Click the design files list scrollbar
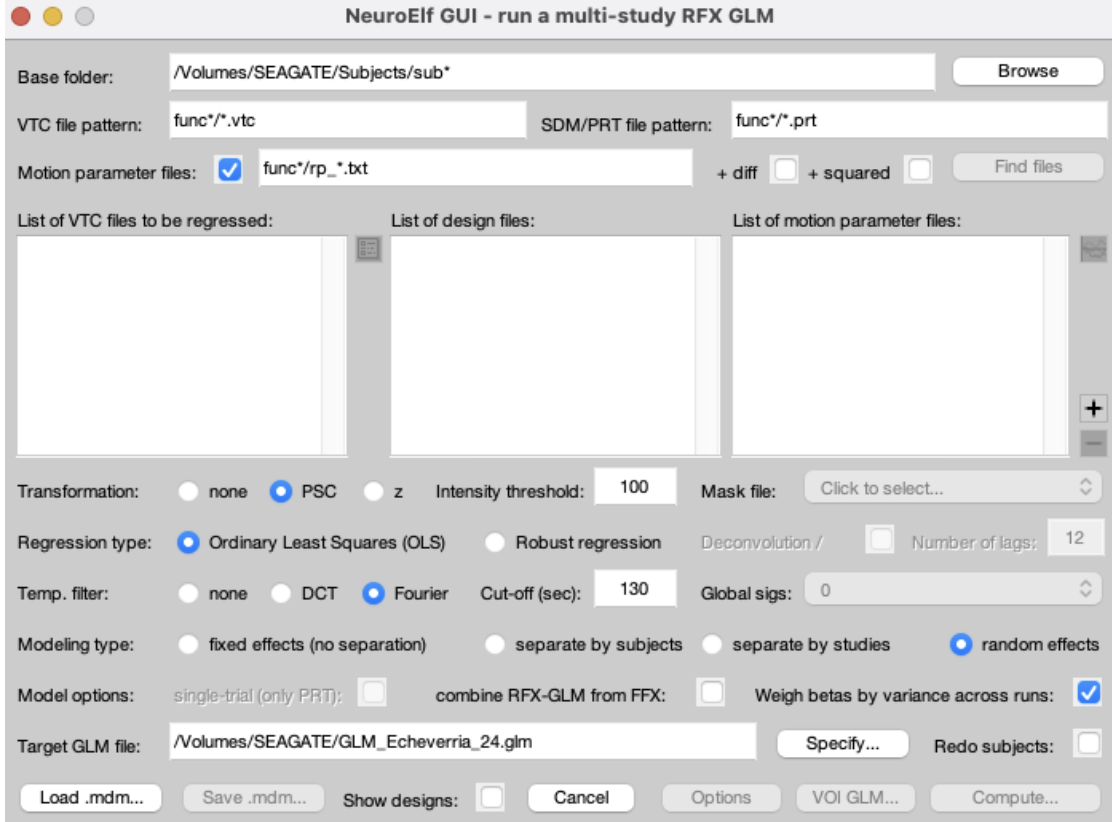Image resolution: width=1112 pixels, height=822 pixels. click(x=707, y=345)
